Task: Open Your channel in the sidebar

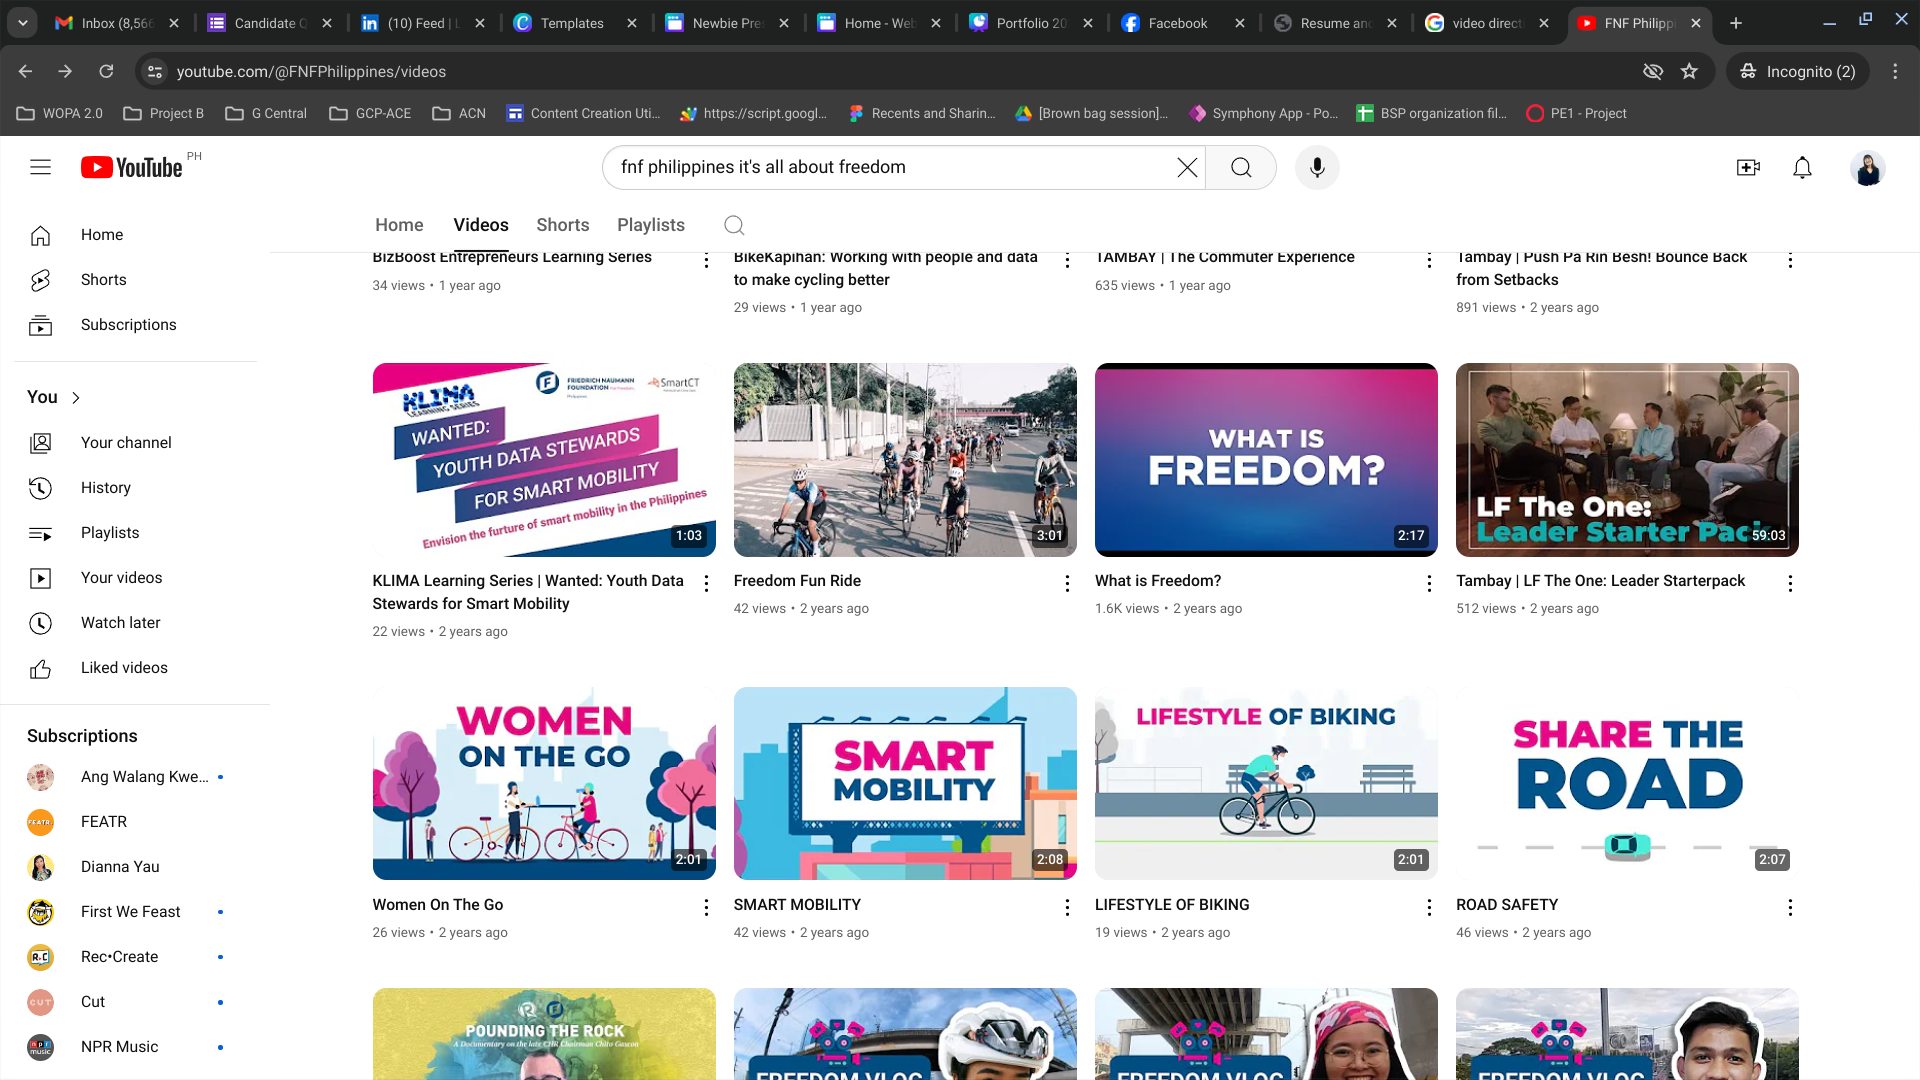Action: point(135,443)
